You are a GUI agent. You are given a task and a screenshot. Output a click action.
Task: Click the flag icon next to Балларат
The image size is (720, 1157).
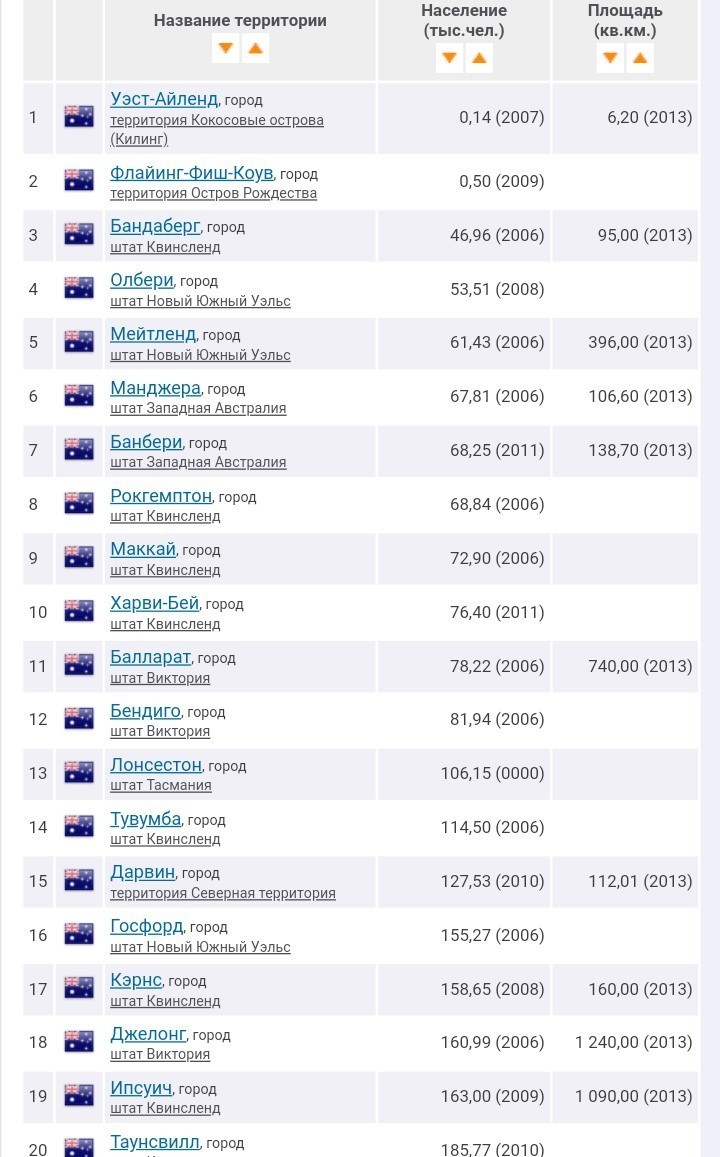(x=79, y=665)
